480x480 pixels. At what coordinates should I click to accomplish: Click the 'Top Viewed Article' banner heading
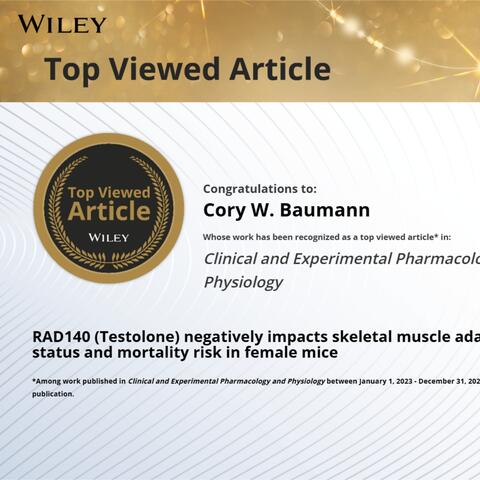click(x=188, y=70)
